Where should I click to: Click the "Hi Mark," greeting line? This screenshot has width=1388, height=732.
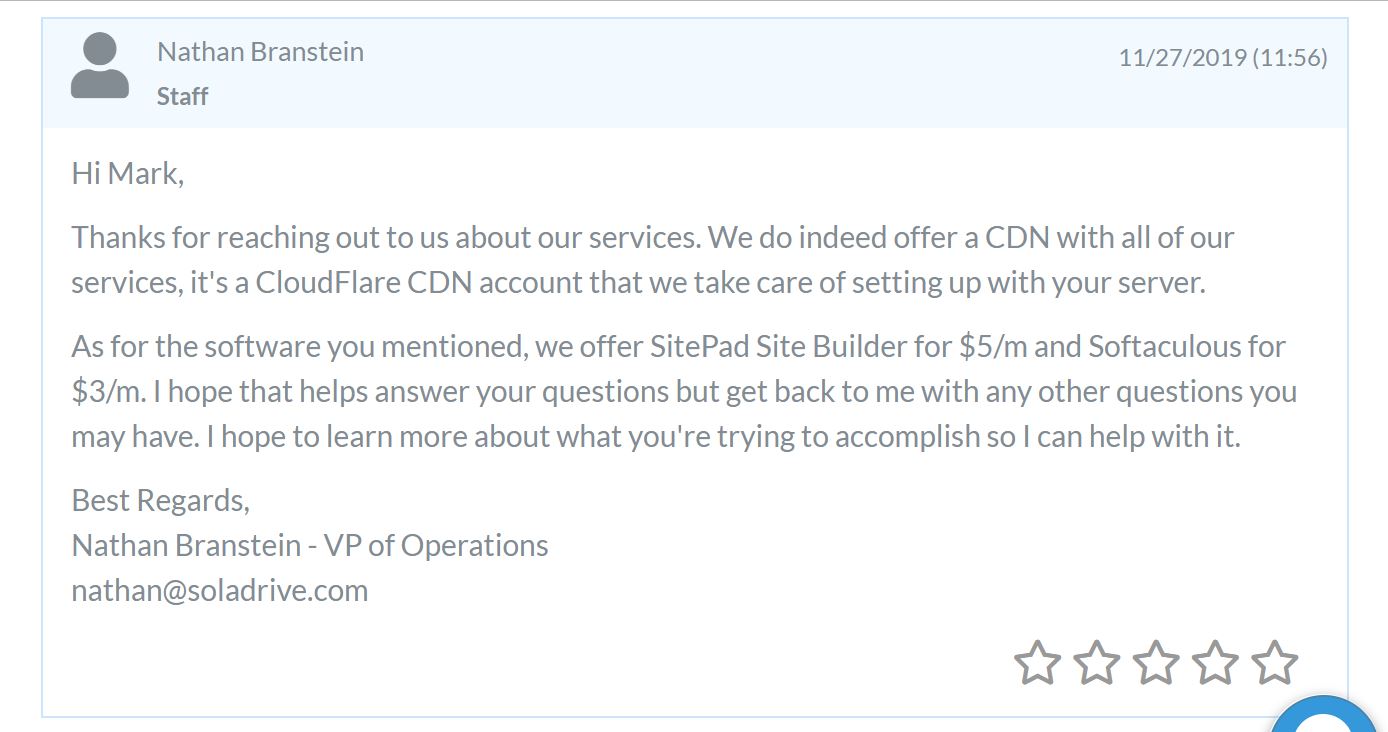128,174
